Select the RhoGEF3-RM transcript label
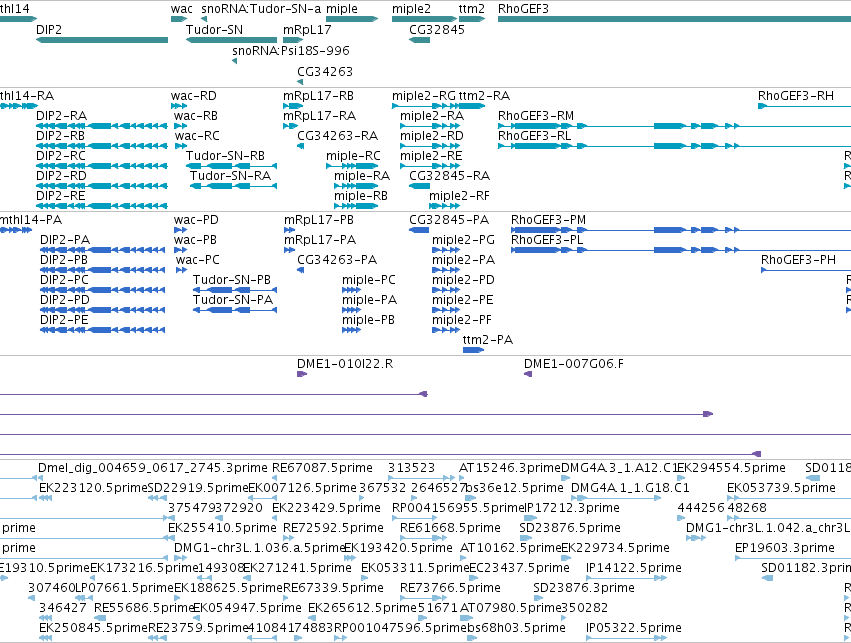The width and height of the screenshot is (851, 643). [x=536, y=116]
